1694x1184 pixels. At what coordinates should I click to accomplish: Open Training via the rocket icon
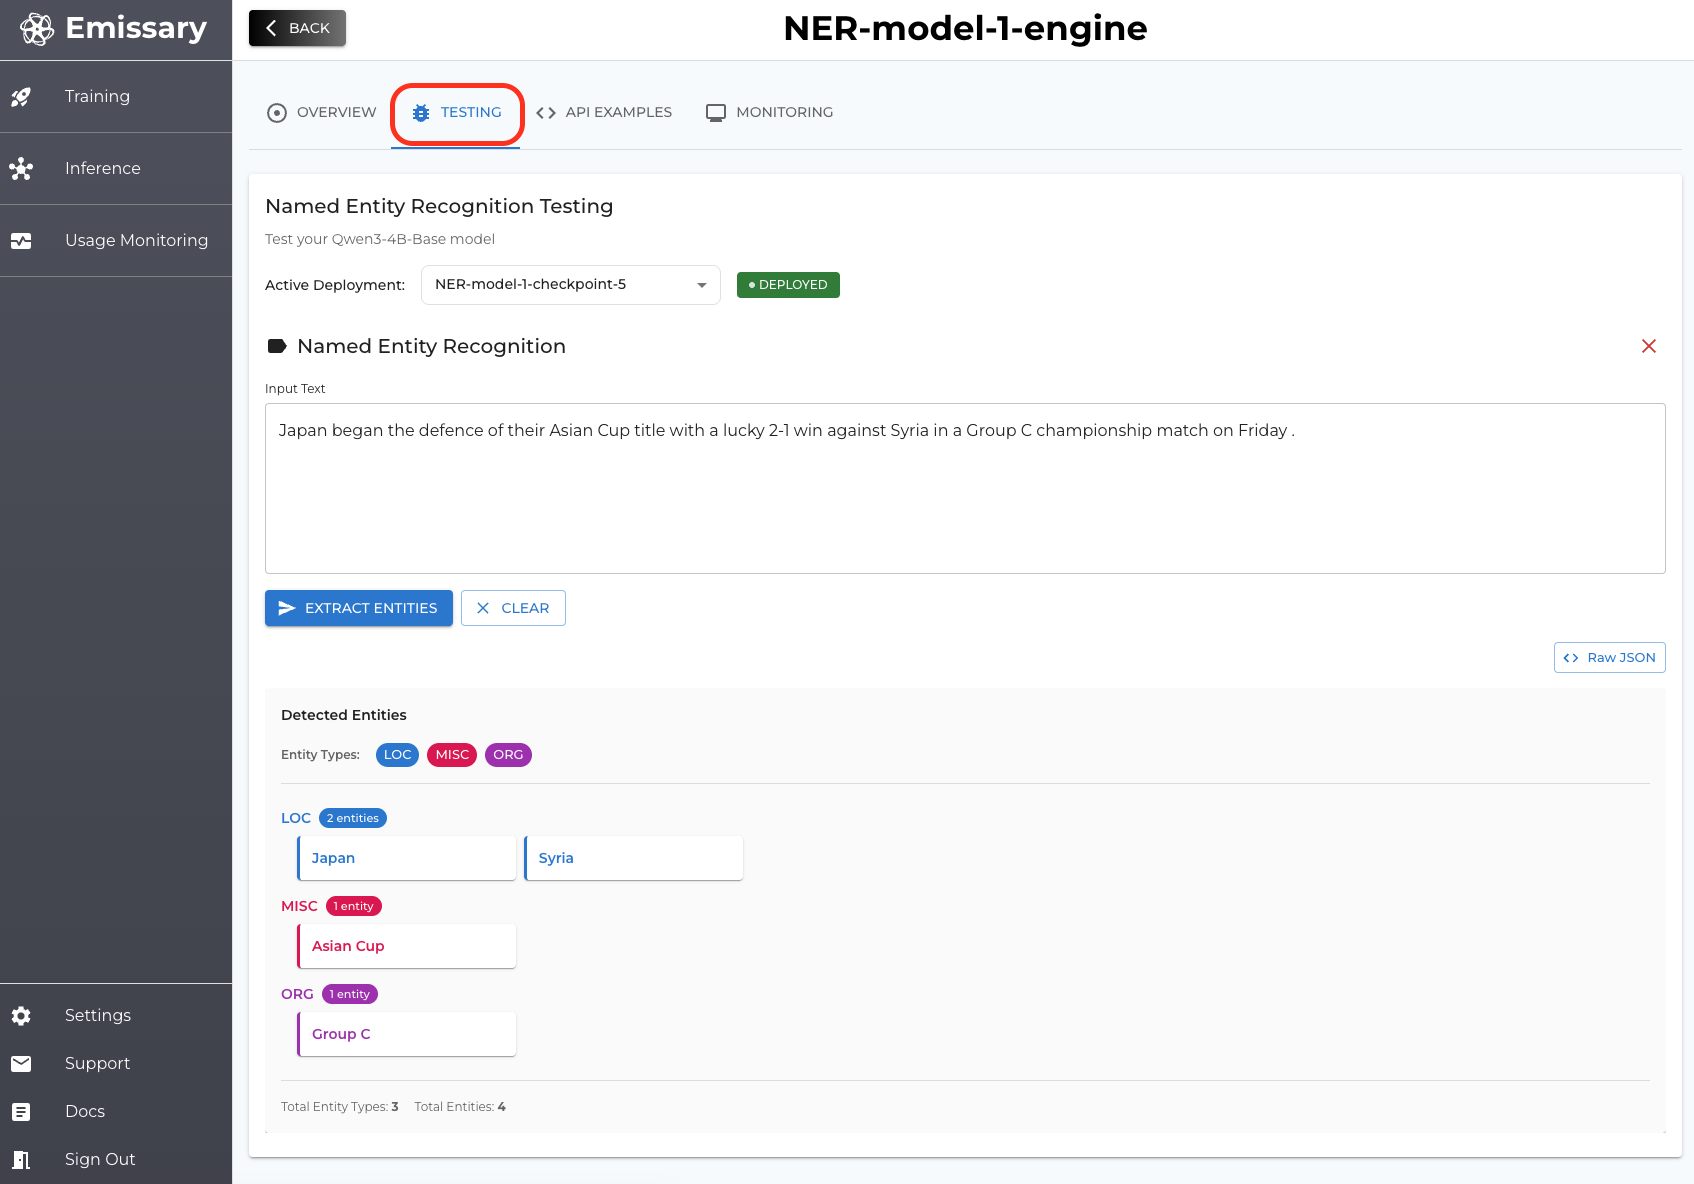[x=21, y=97]
